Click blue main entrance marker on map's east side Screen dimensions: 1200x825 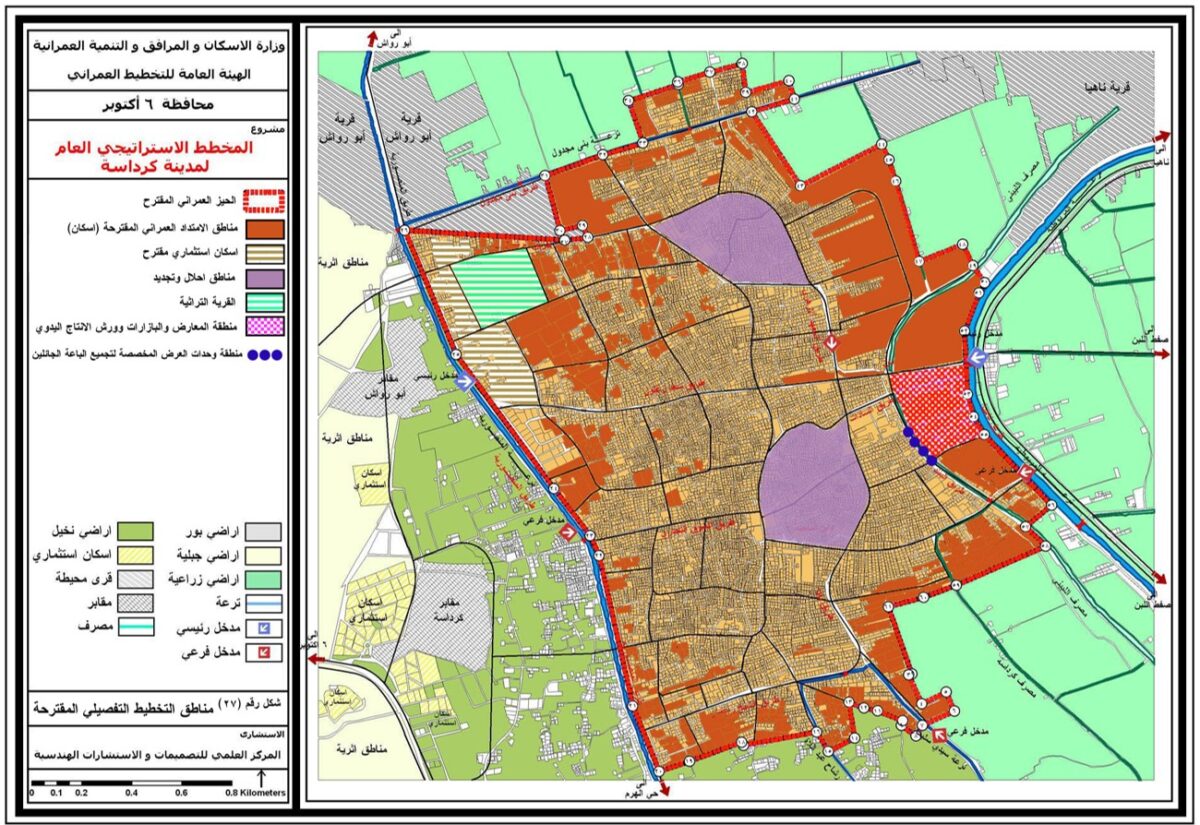tap(977, 359)
